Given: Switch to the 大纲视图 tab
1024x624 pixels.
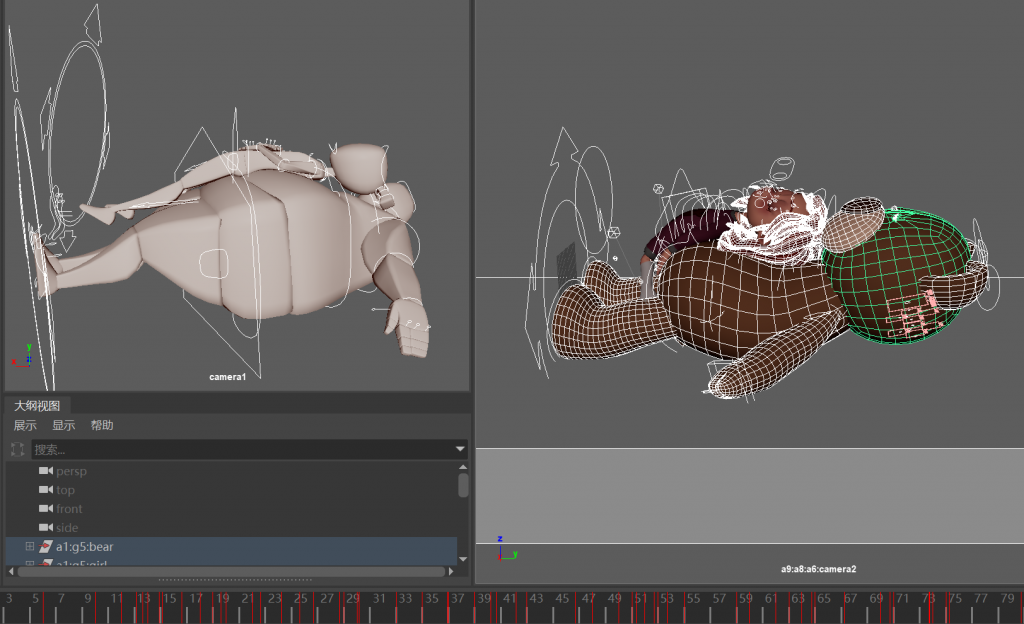Looking at the screenshot, I should (37, 405).
